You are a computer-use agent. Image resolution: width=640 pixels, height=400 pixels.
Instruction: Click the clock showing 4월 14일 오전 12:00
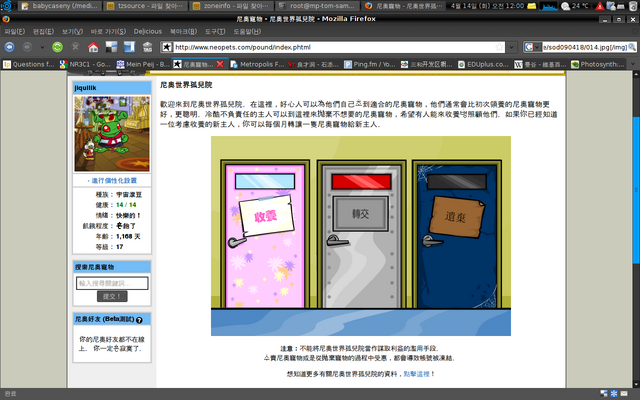(x=487, y=6)
